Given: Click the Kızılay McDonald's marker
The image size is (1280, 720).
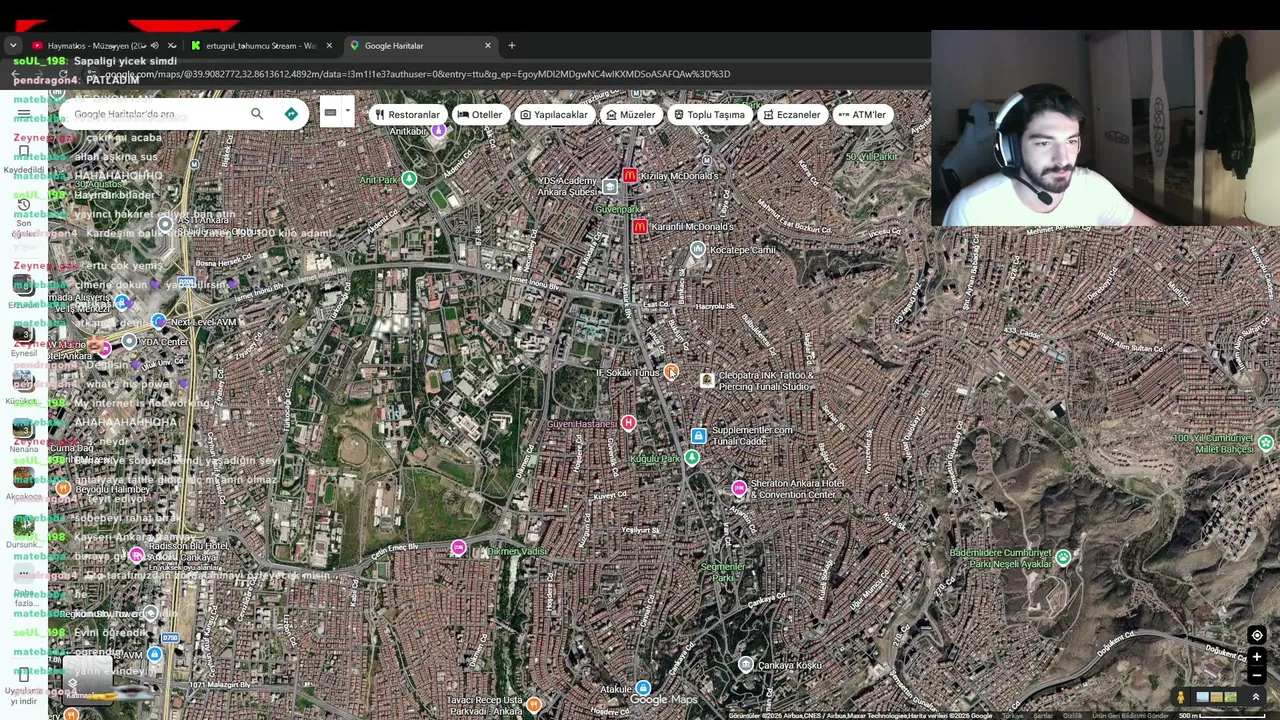Looking at the screenshot, I should pos(630,176).
